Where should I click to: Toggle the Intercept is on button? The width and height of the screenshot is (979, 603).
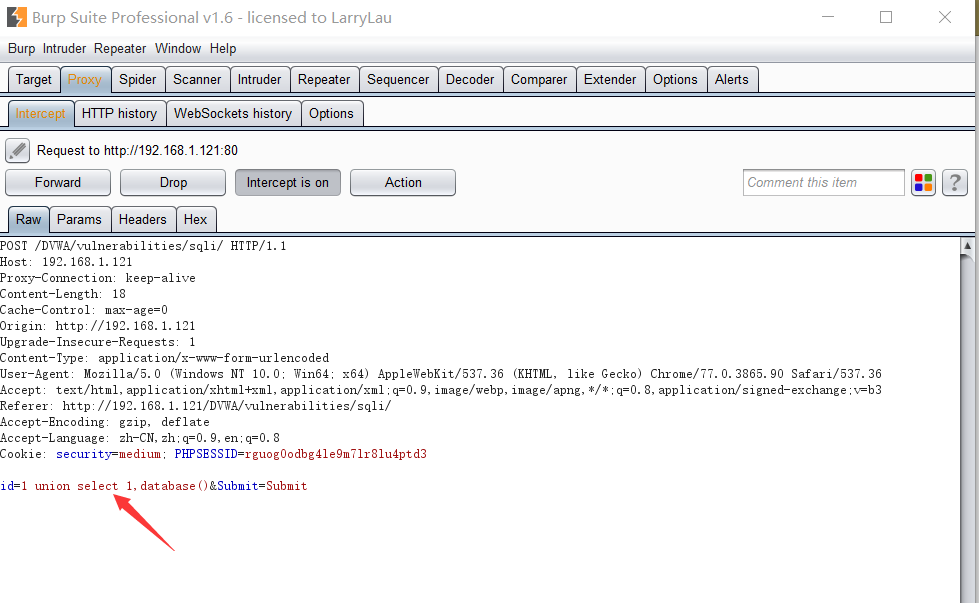[288, 182]
